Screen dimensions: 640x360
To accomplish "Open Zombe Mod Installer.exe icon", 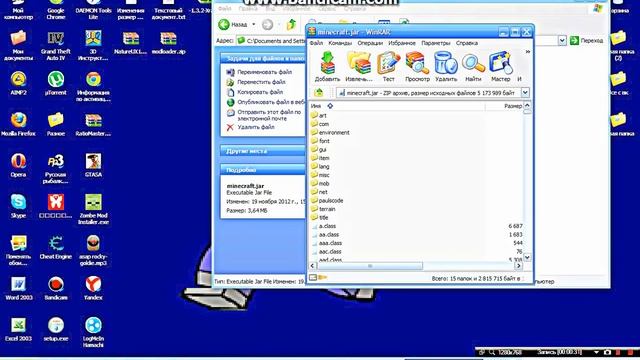I will point(93,209).
